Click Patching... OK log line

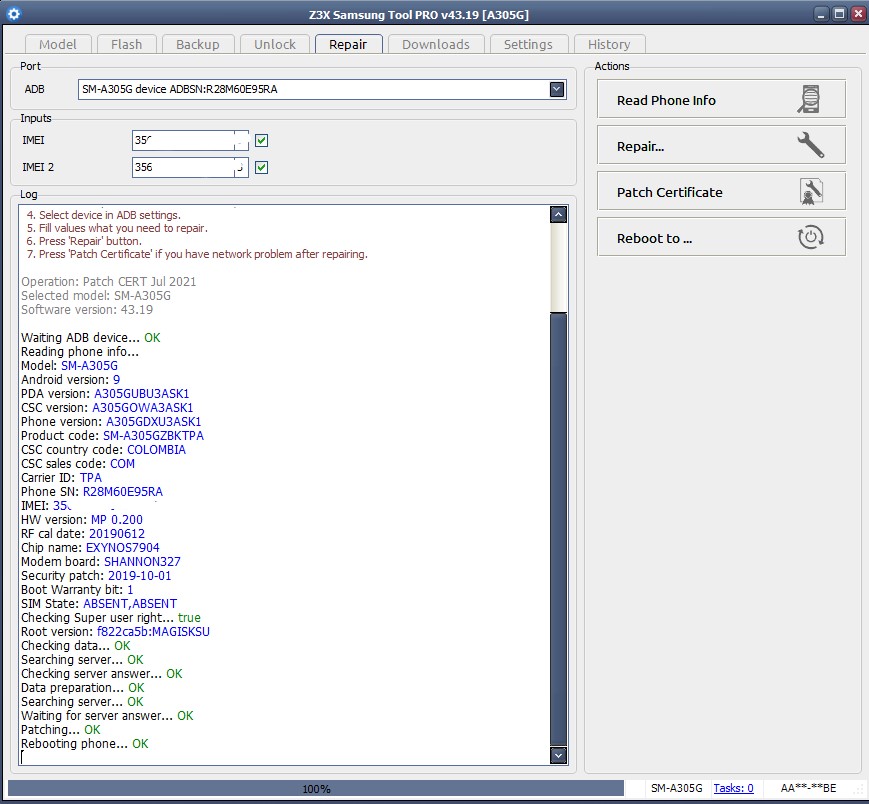click(x=61, y=730)
